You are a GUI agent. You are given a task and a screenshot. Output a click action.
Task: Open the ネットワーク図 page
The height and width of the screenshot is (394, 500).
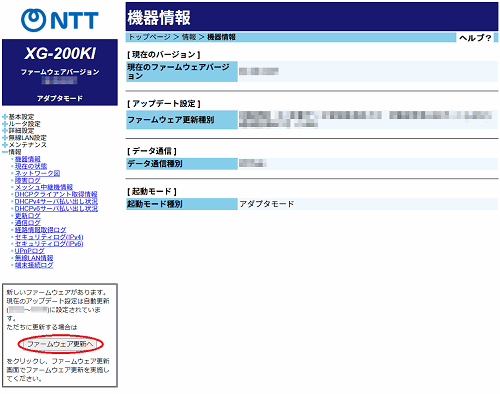(x=37, y=173)
